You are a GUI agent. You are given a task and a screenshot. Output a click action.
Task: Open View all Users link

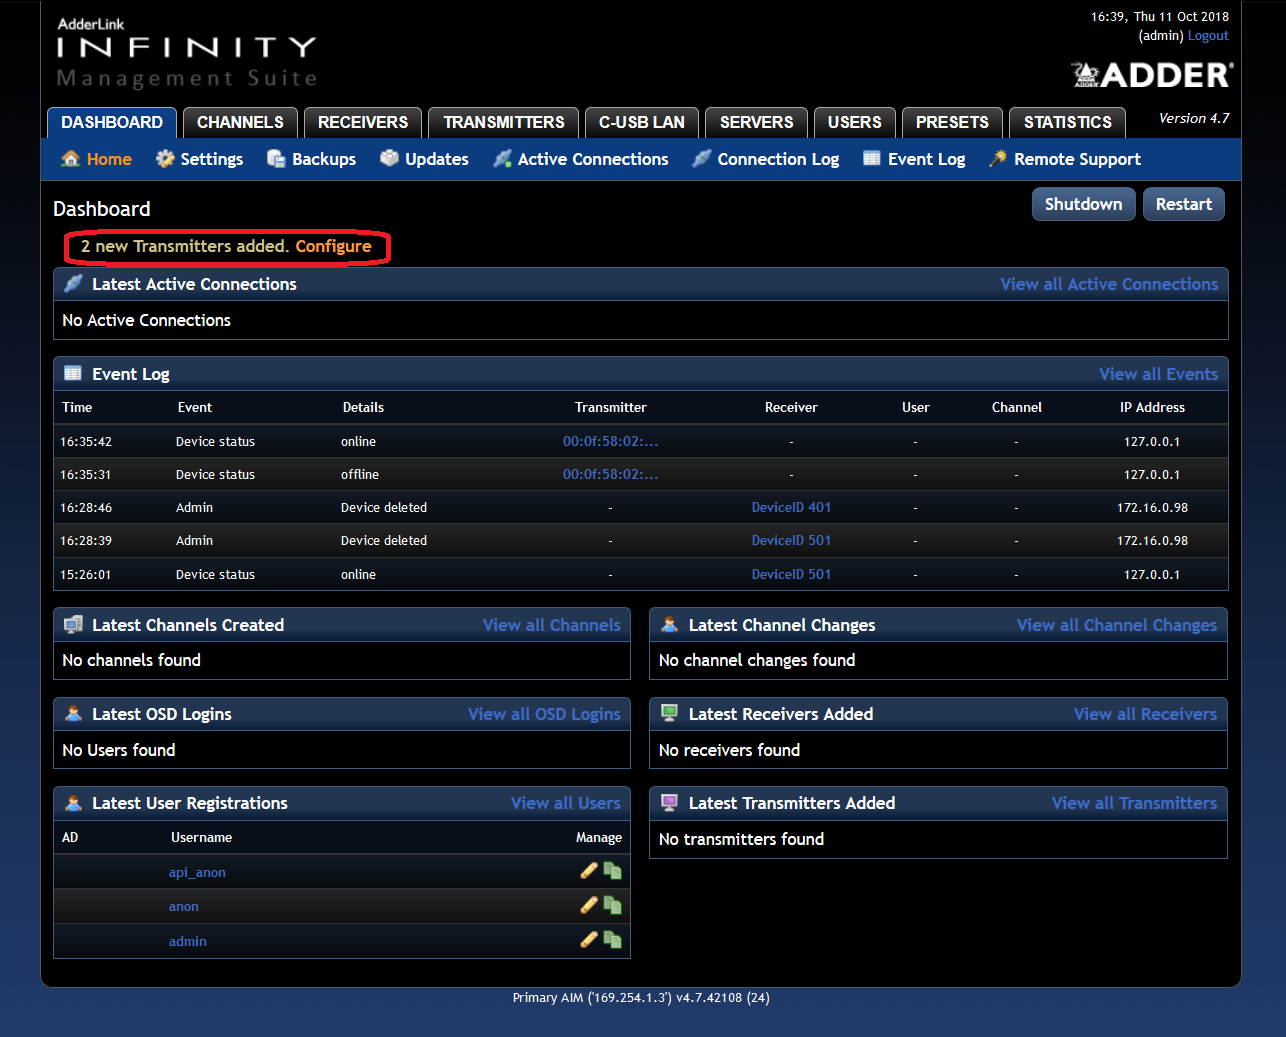(x=565, y=803)
